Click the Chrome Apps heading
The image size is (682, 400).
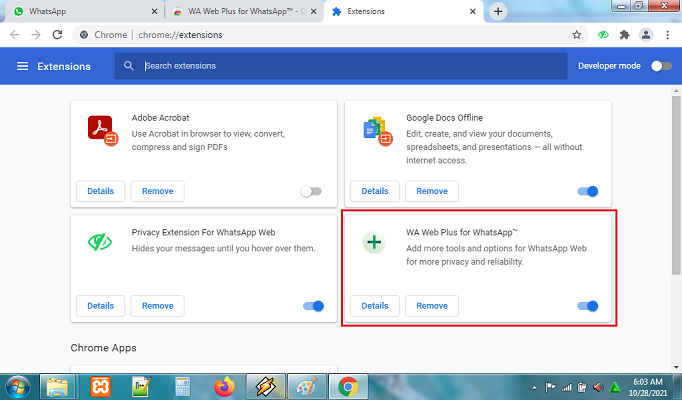pos(104,348)
